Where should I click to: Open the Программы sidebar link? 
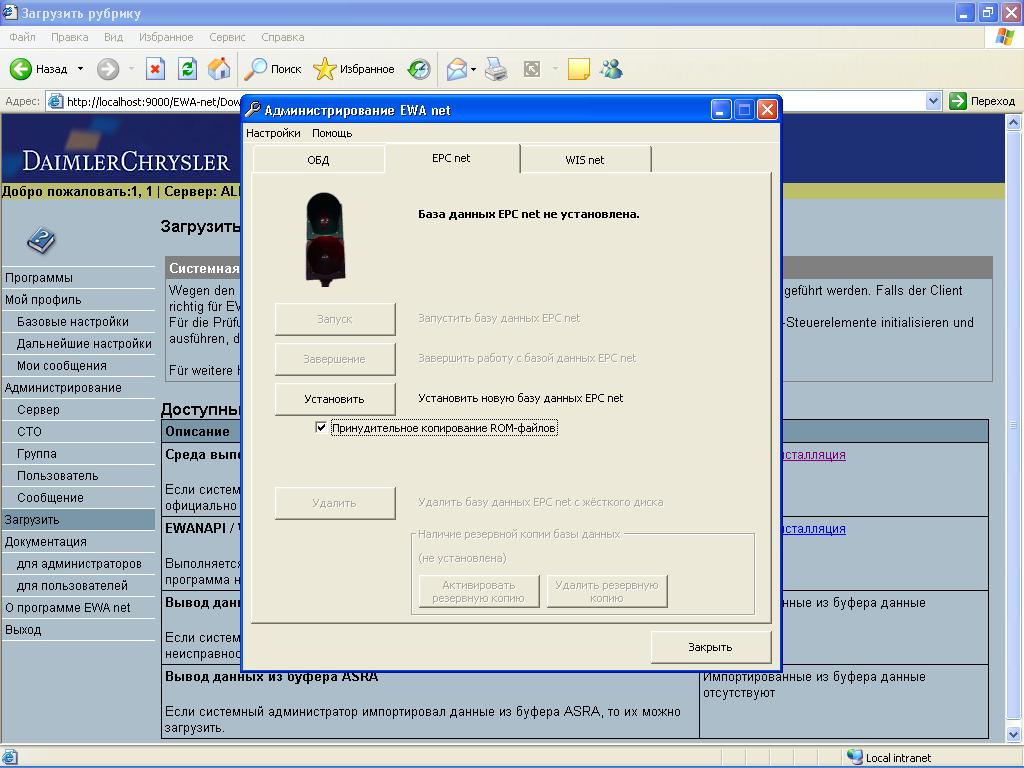(39, 278)
